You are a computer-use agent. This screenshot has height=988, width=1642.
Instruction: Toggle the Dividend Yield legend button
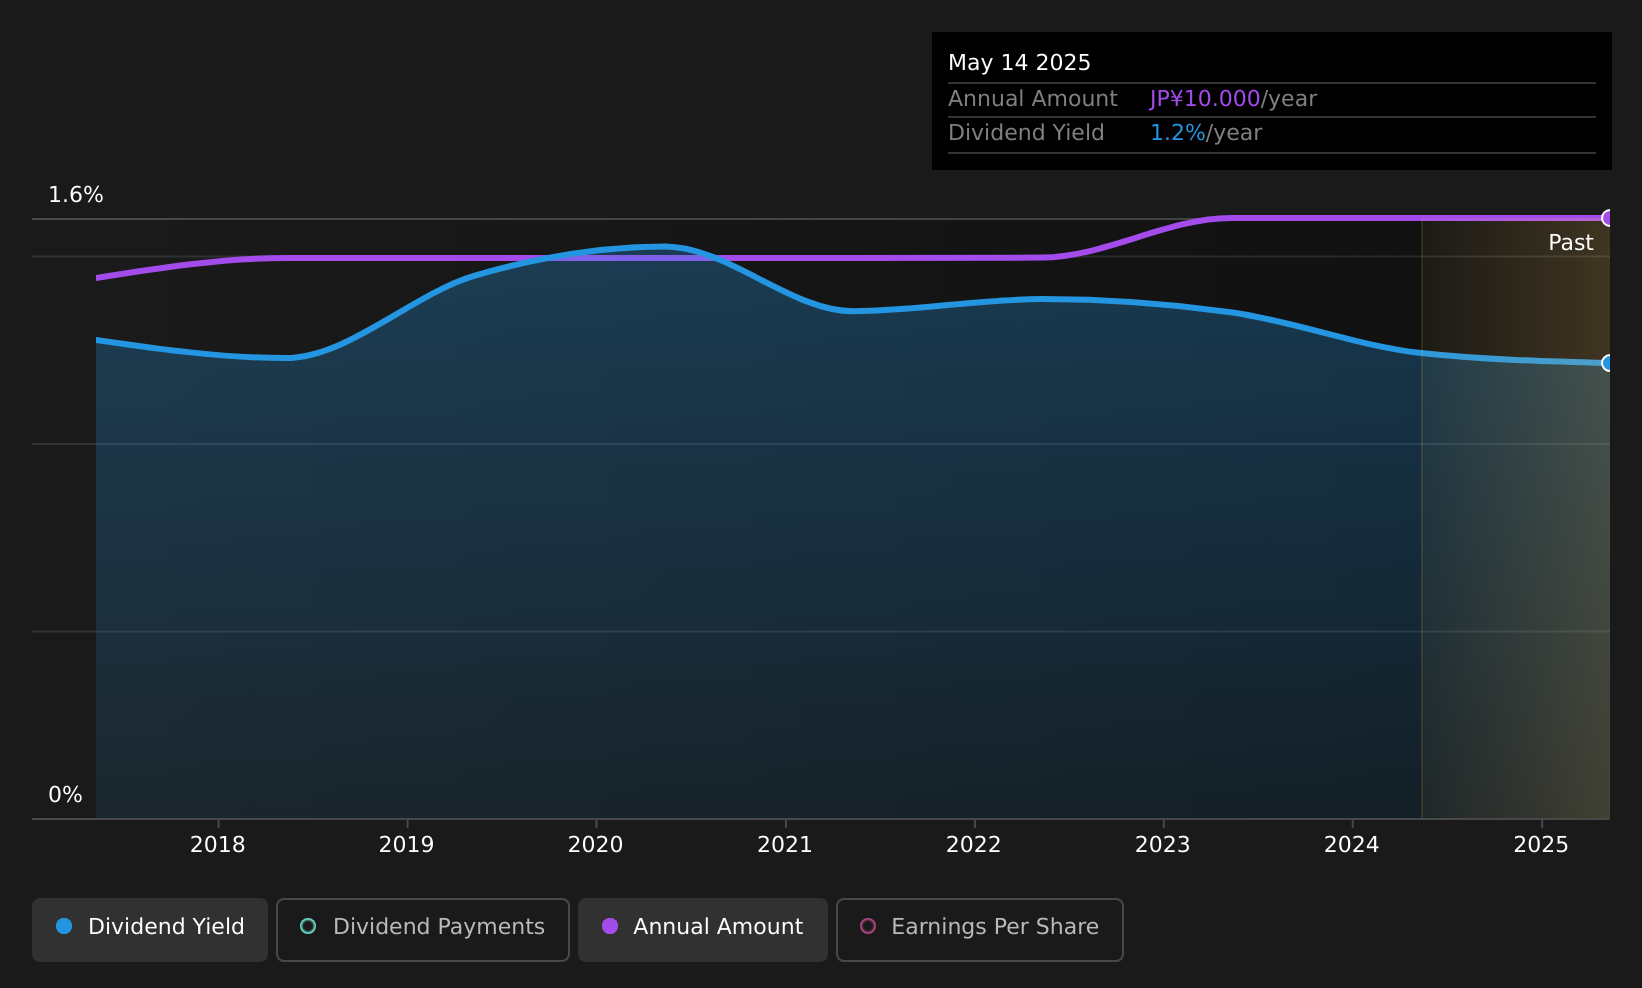click(x=150, y=929)
